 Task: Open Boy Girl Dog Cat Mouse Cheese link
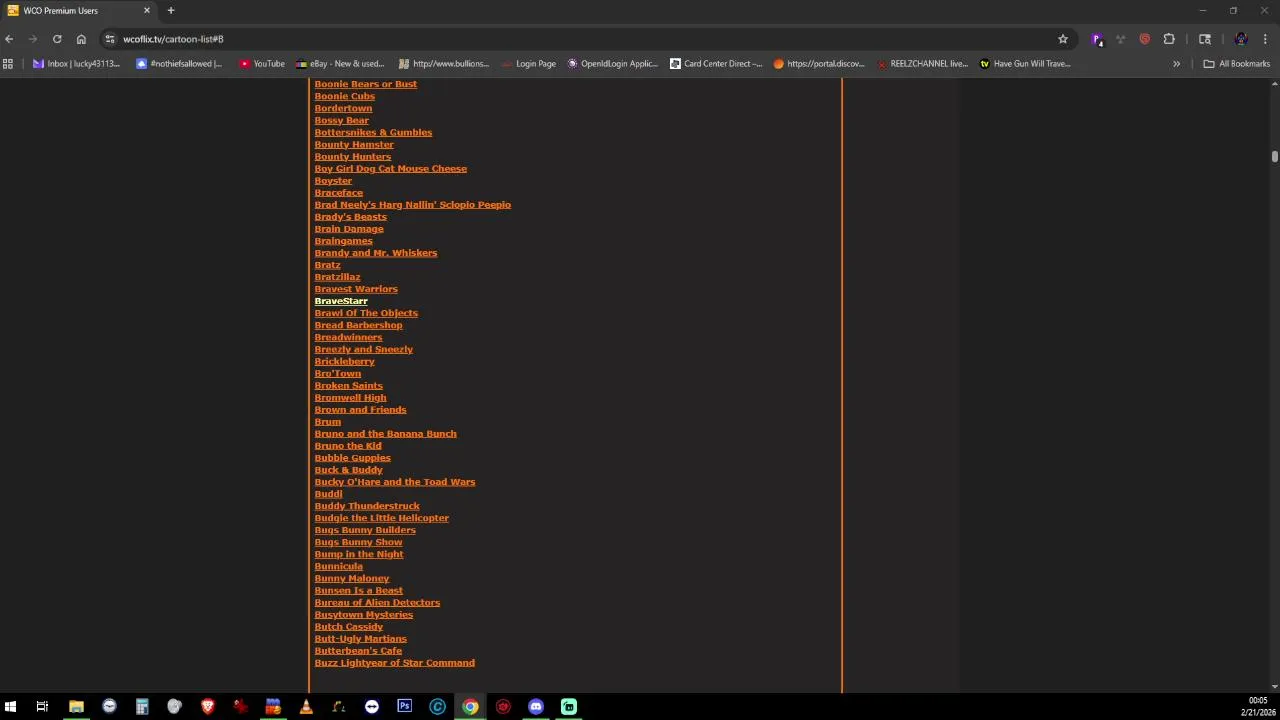[x=390, y=169]
